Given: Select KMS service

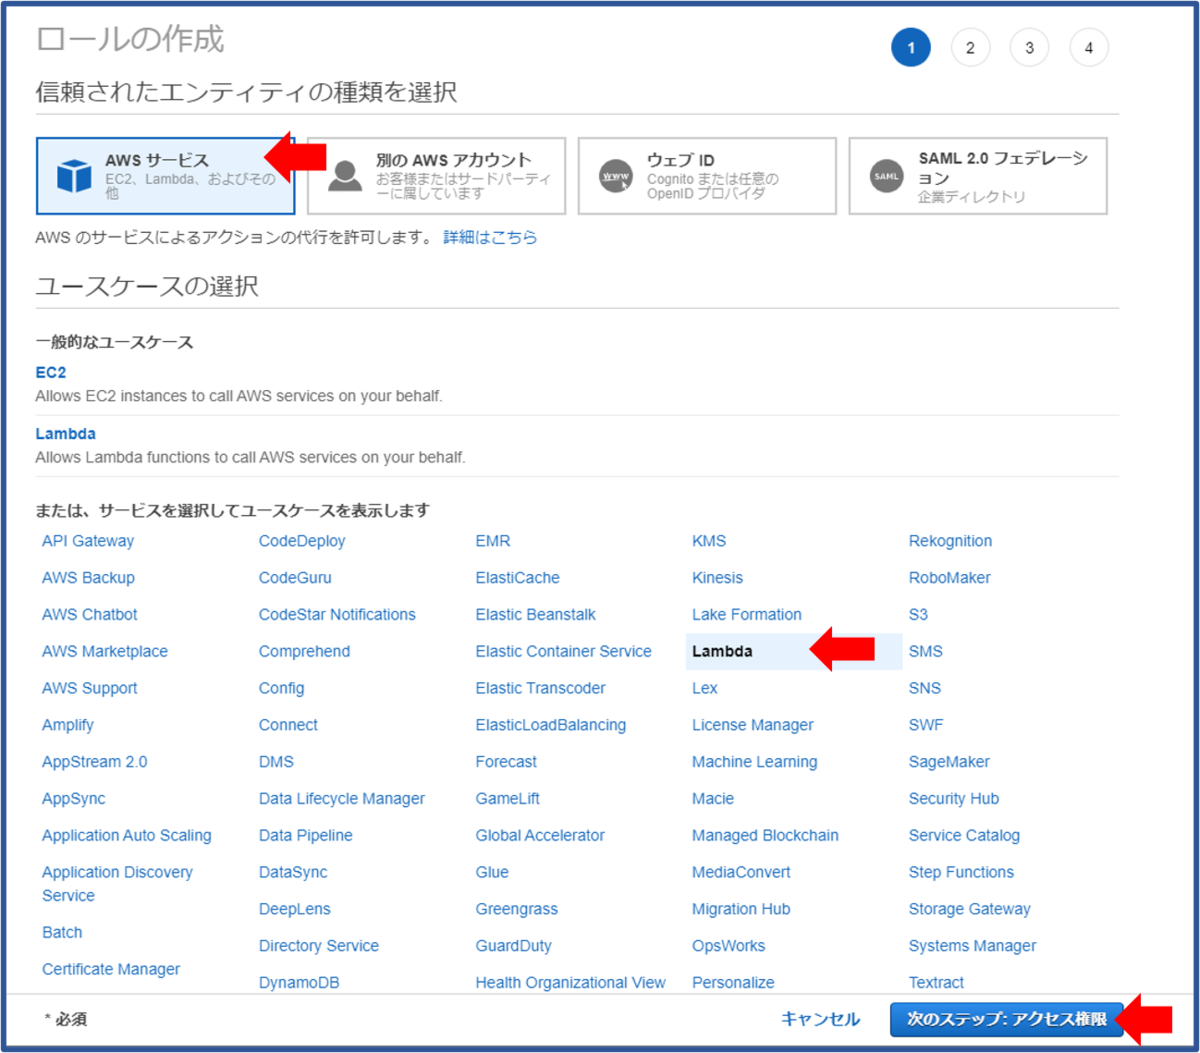Looking at the screenshot, I should 709,541.
